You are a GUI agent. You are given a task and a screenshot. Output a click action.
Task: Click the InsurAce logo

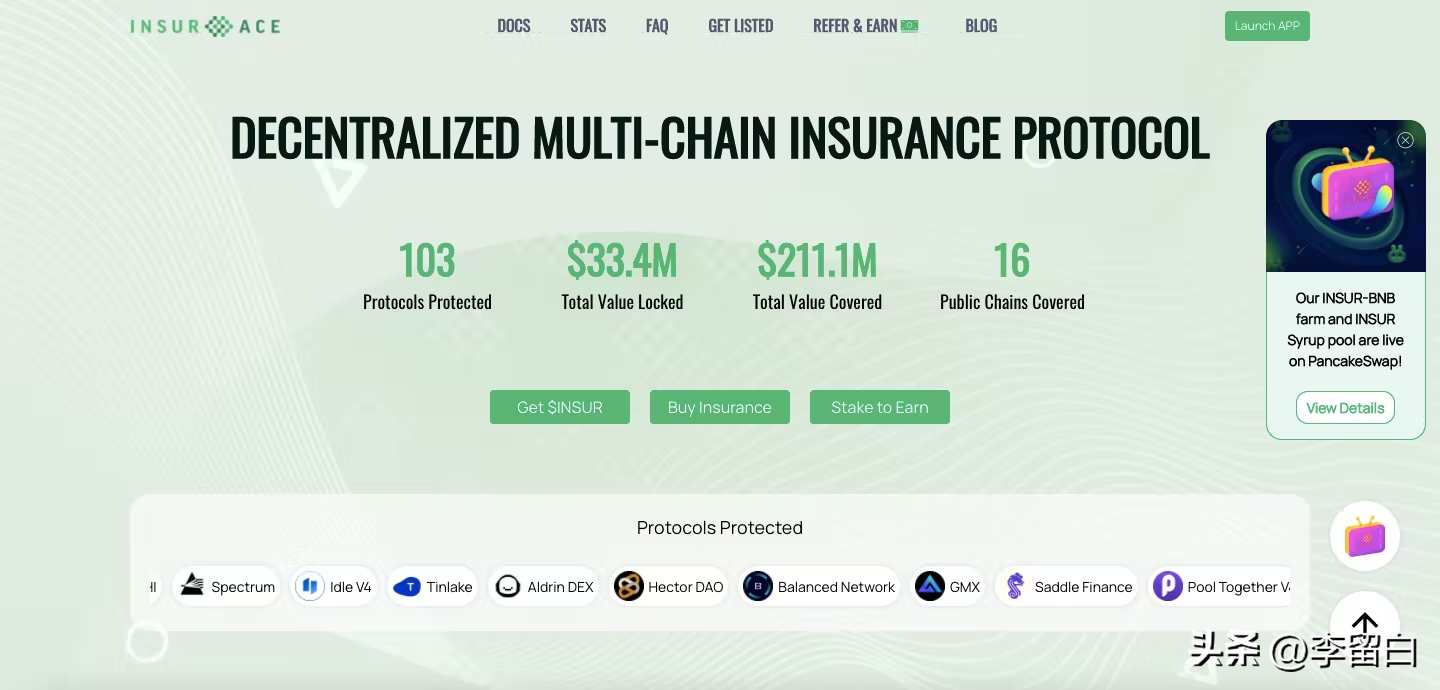coord(205,26)
